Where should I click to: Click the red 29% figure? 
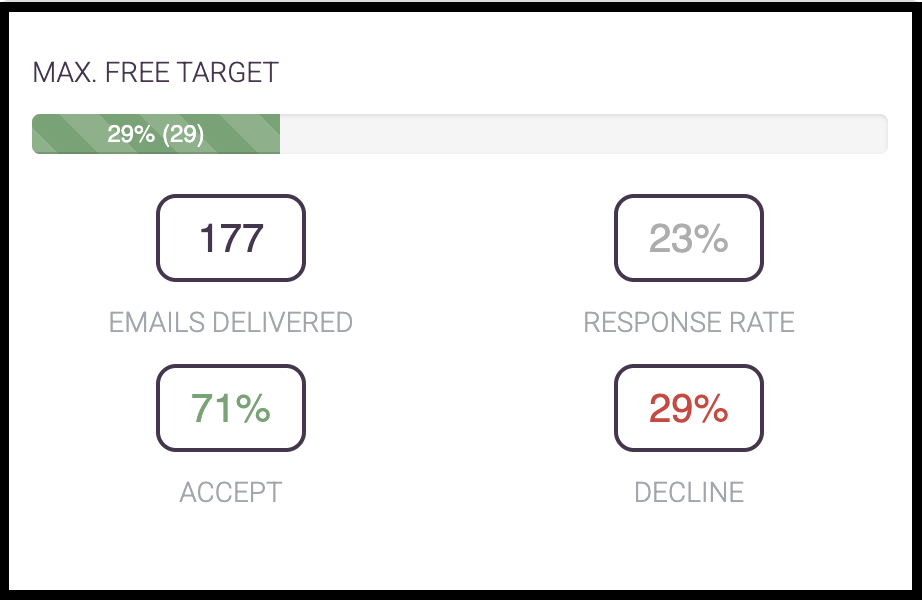click(x=689, y=409)
